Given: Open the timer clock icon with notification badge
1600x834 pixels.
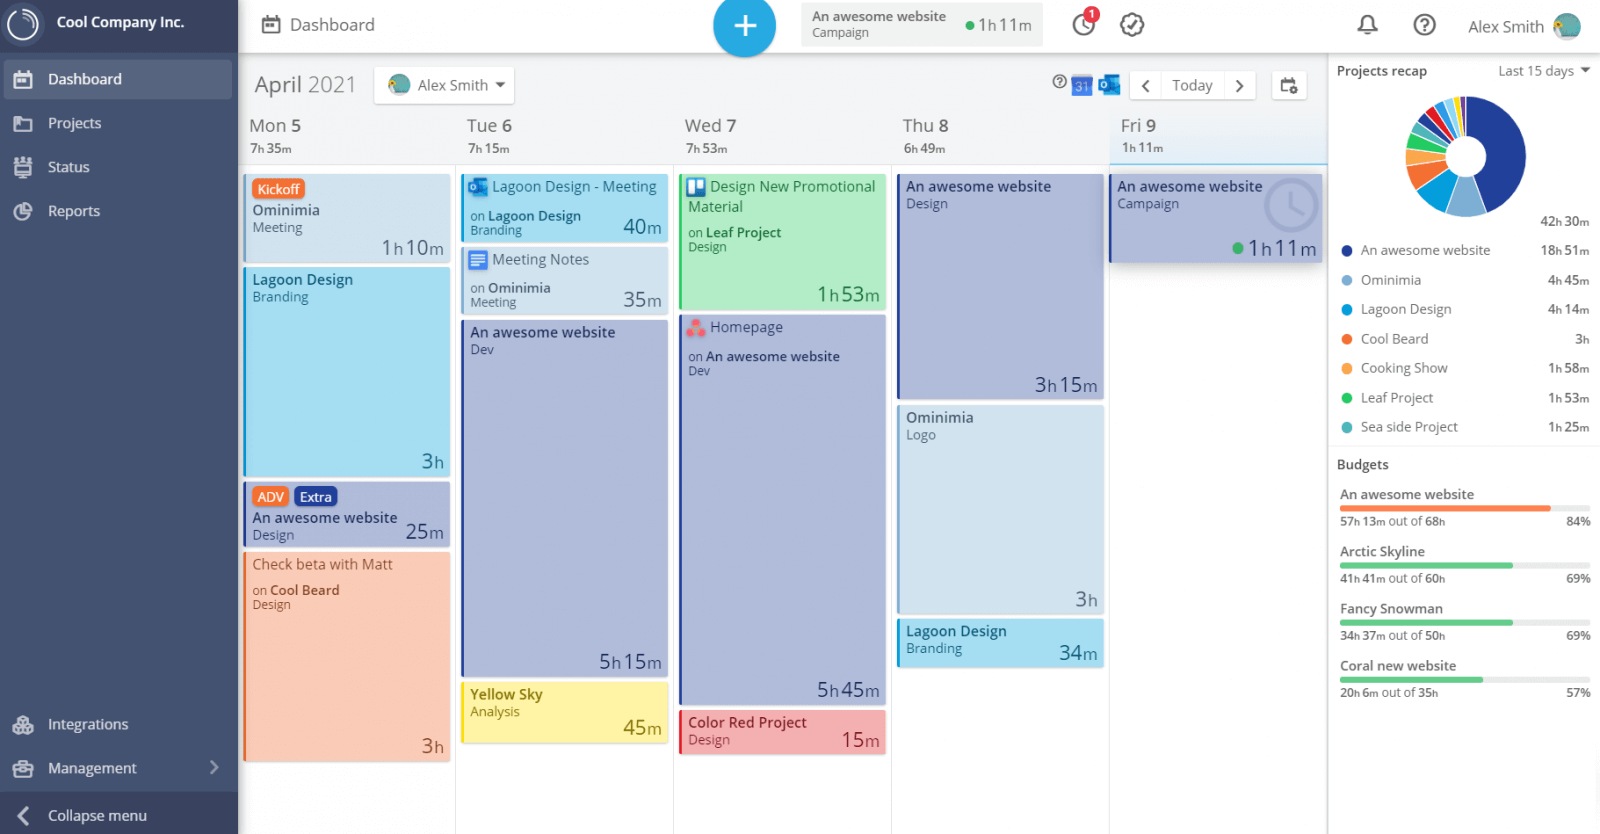Looking at the screenshot, I should (1085, 23).
